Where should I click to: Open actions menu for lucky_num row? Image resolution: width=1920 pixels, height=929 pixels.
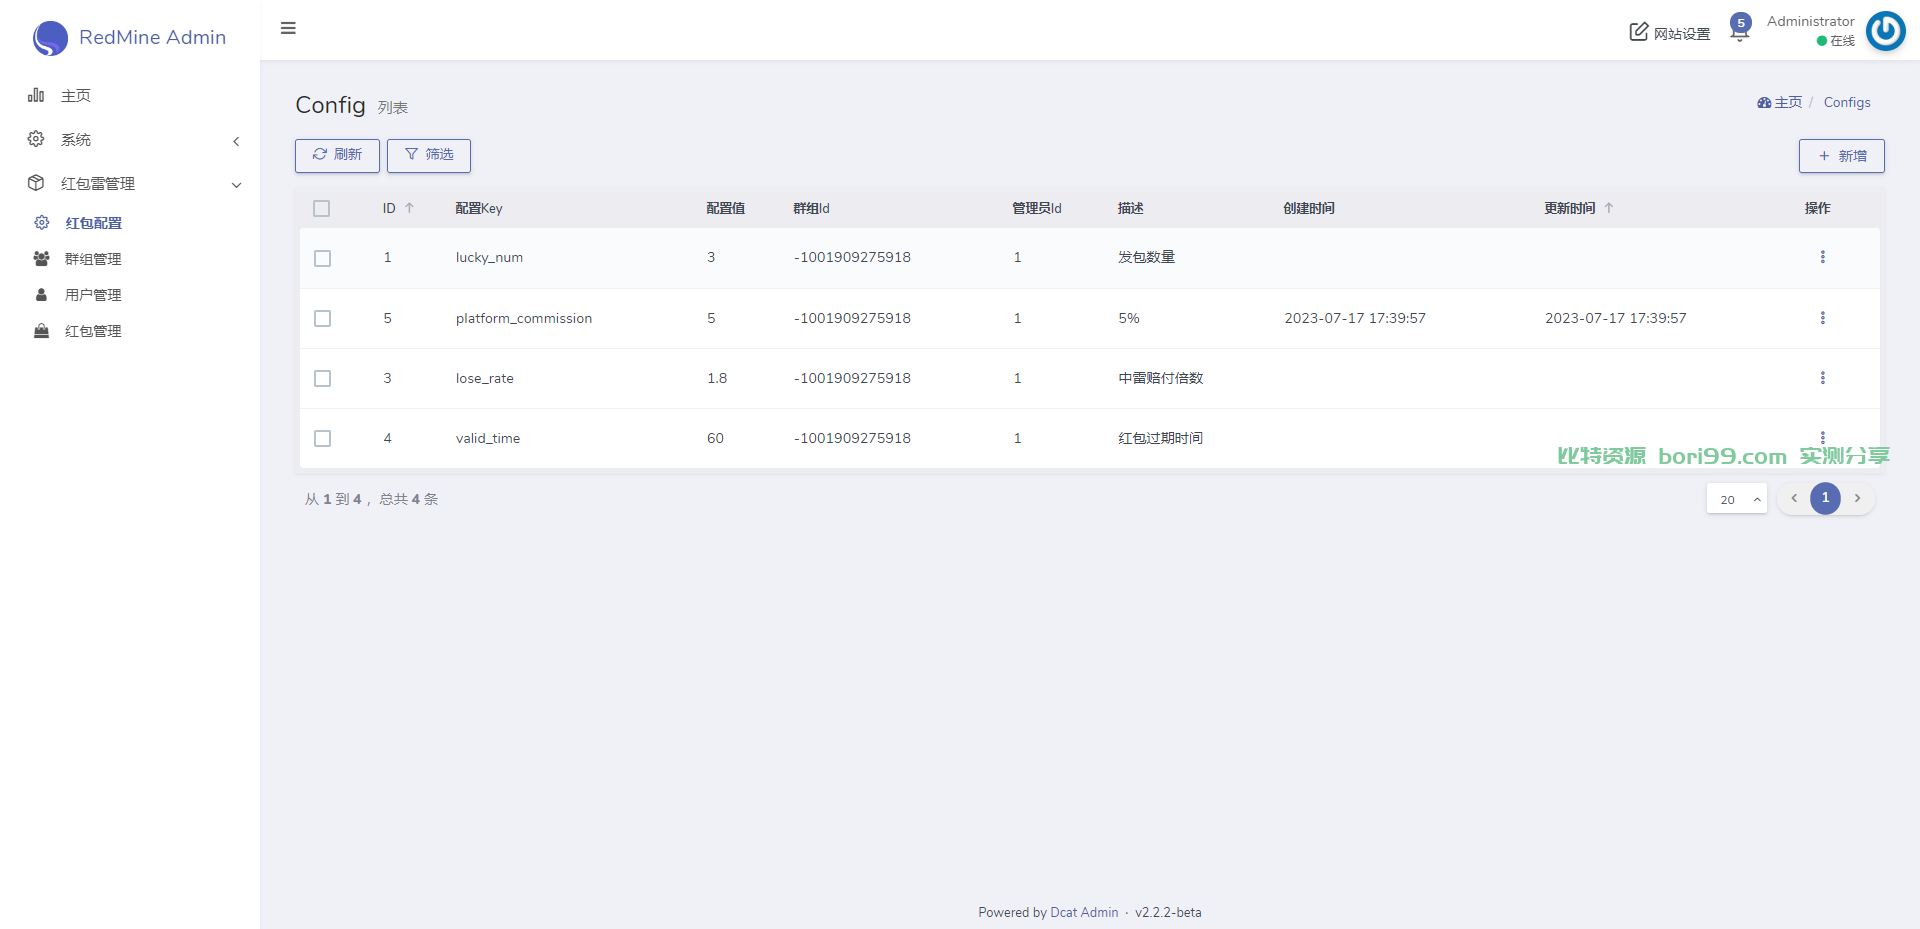click(x=1822, y=257)
